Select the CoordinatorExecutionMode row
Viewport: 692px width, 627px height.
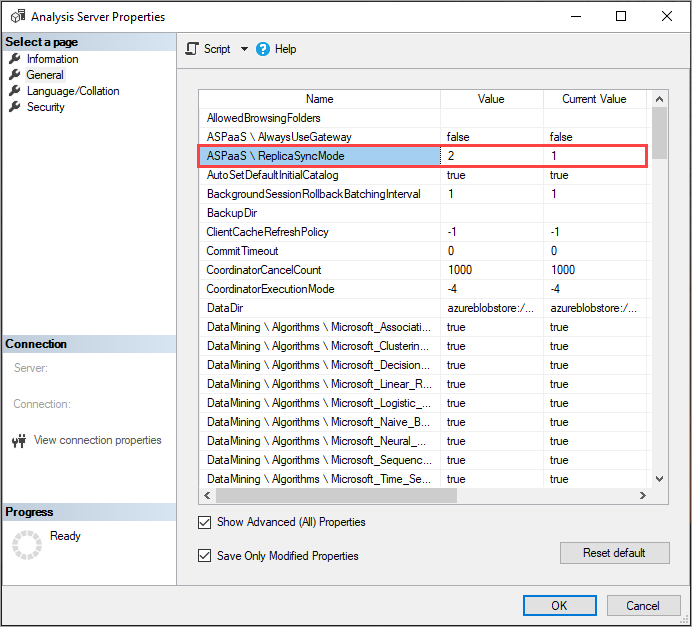(x=422, y=289)
